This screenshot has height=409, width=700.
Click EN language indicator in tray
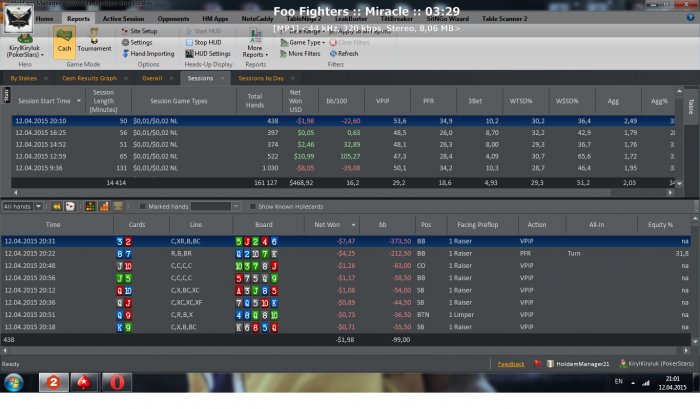pos(618,381)
